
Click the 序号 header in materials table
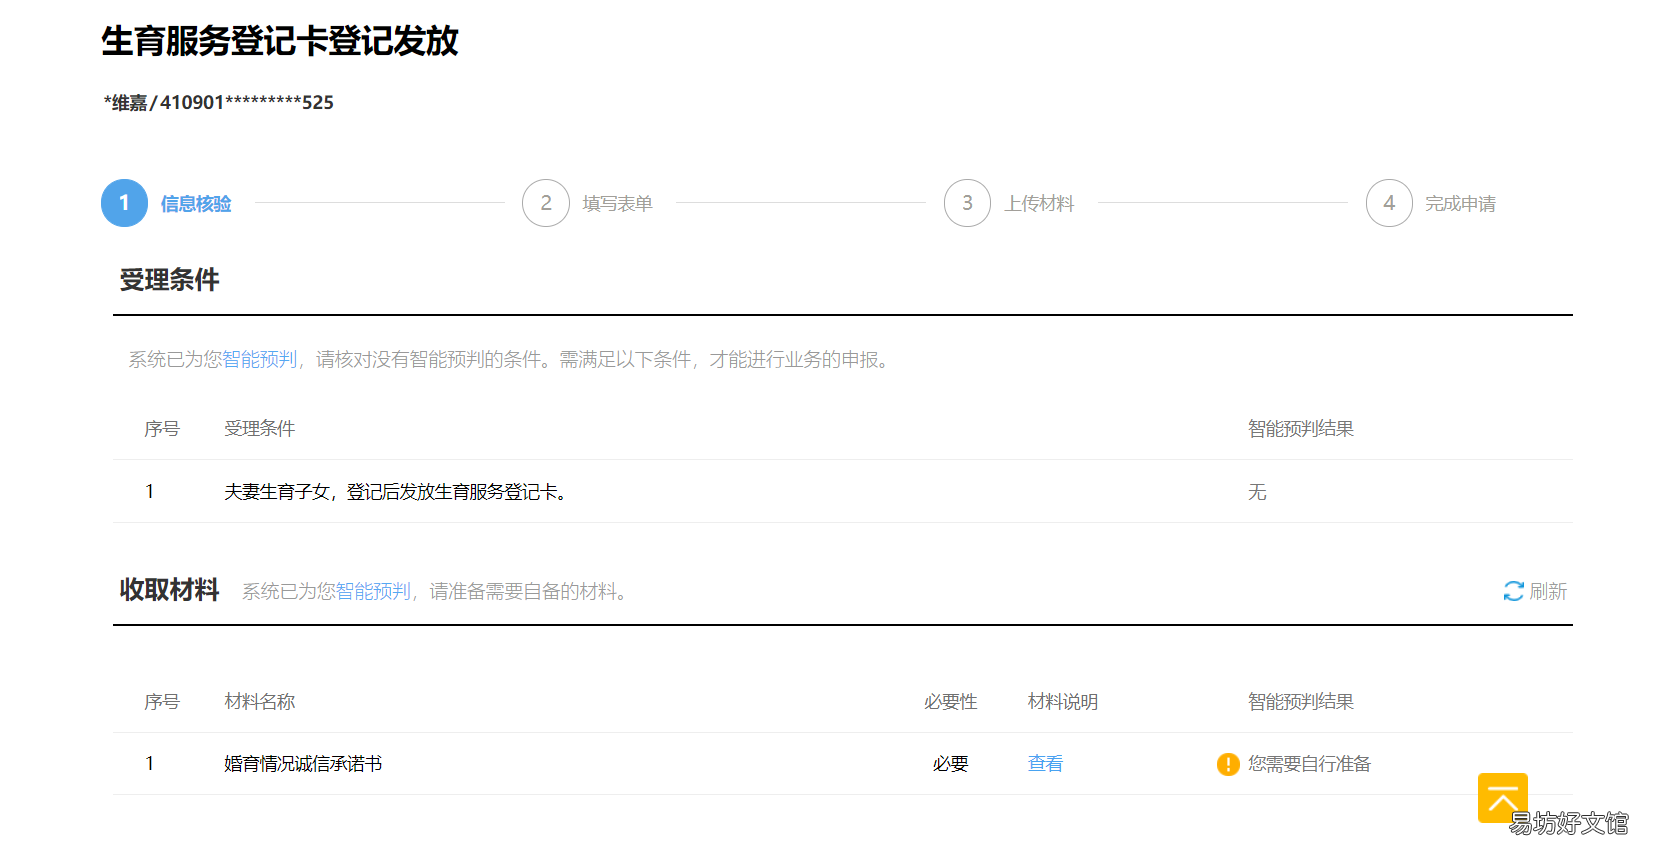162,702
